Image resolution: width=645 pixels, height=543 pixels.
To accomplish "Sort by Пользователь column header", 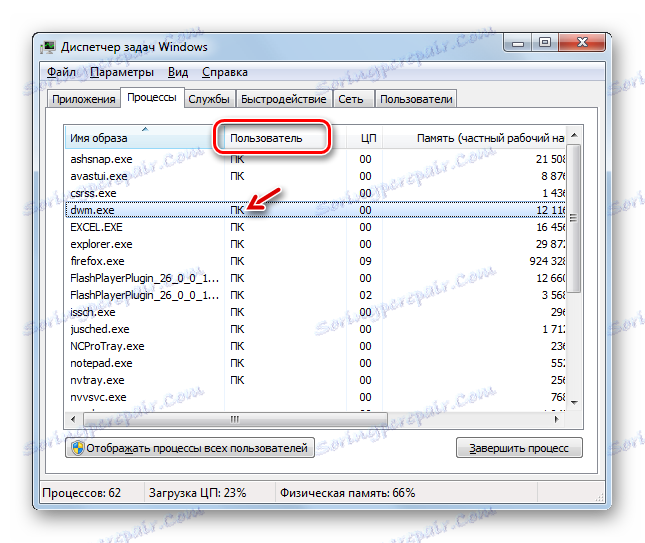I will pos(285,137).
